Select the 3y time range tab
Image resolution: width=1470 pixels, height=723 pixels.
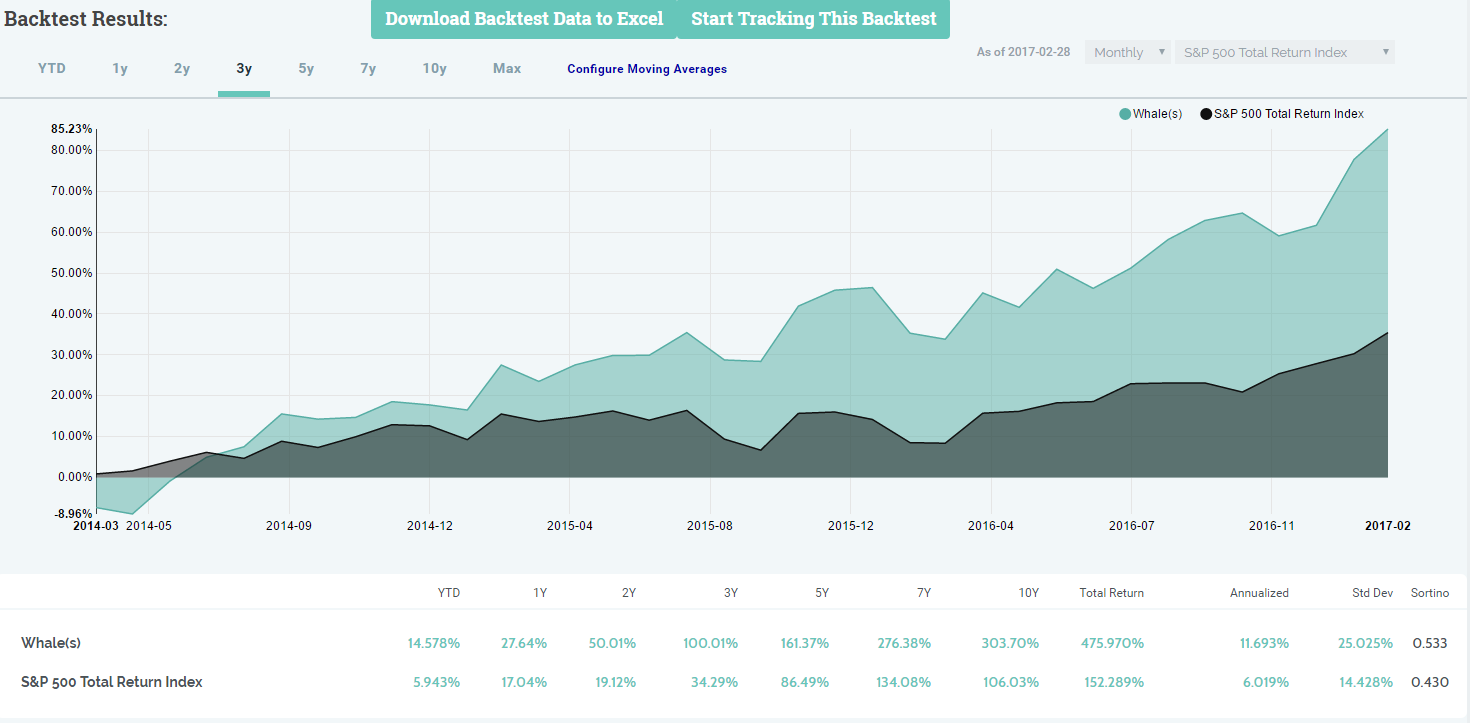coord(244,69)
